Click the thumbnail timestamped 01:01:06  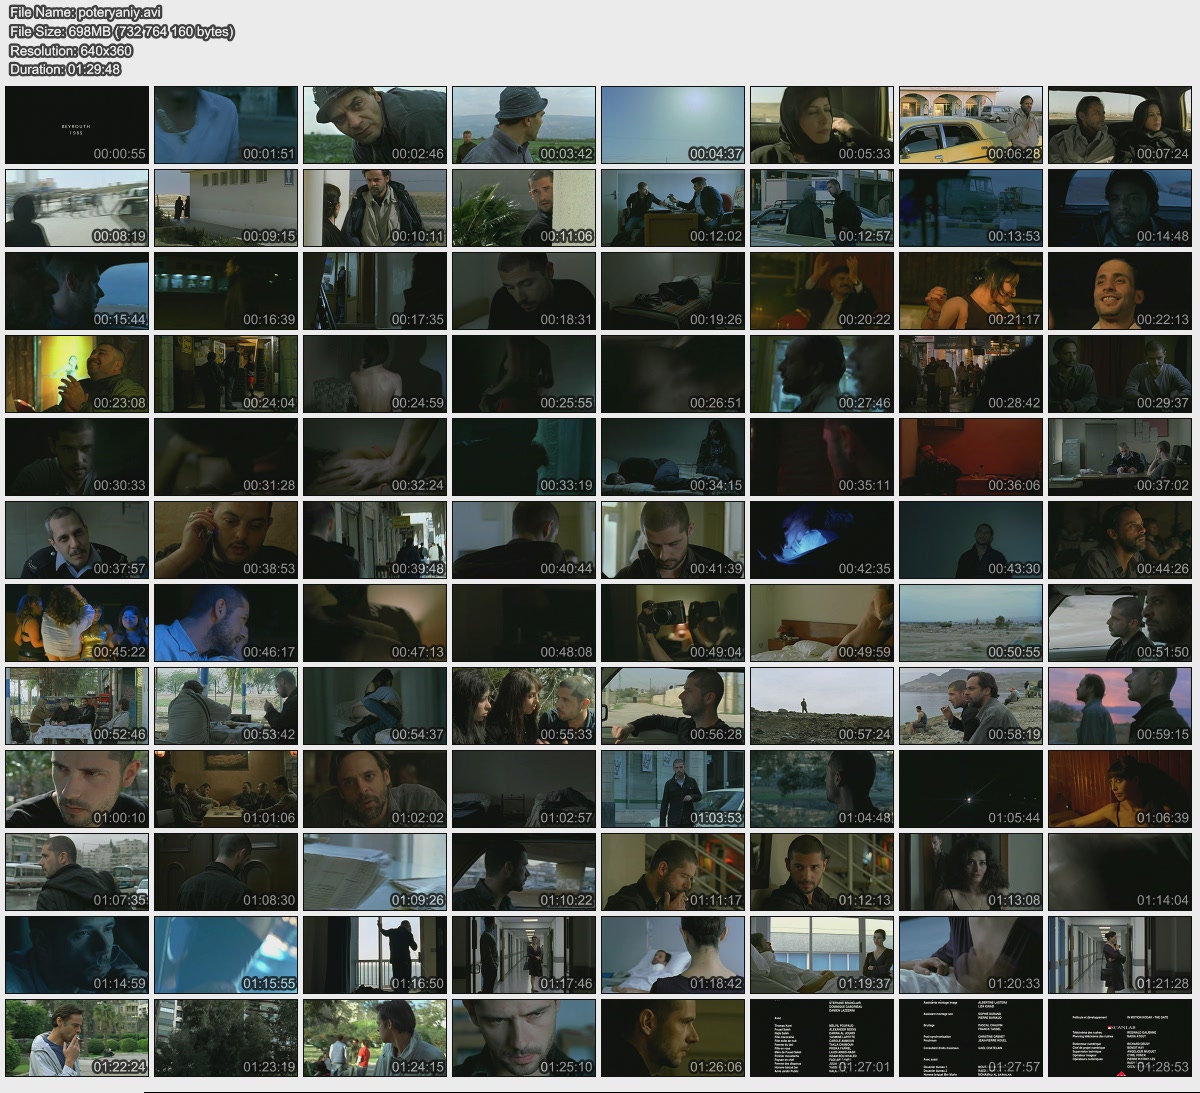point(226,789)
